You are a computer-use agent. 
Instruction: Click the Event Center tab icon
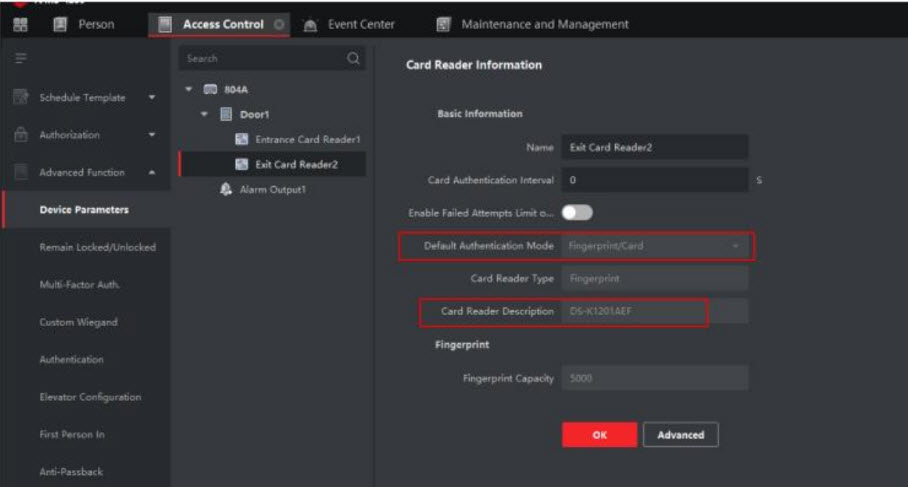[310, 24]
